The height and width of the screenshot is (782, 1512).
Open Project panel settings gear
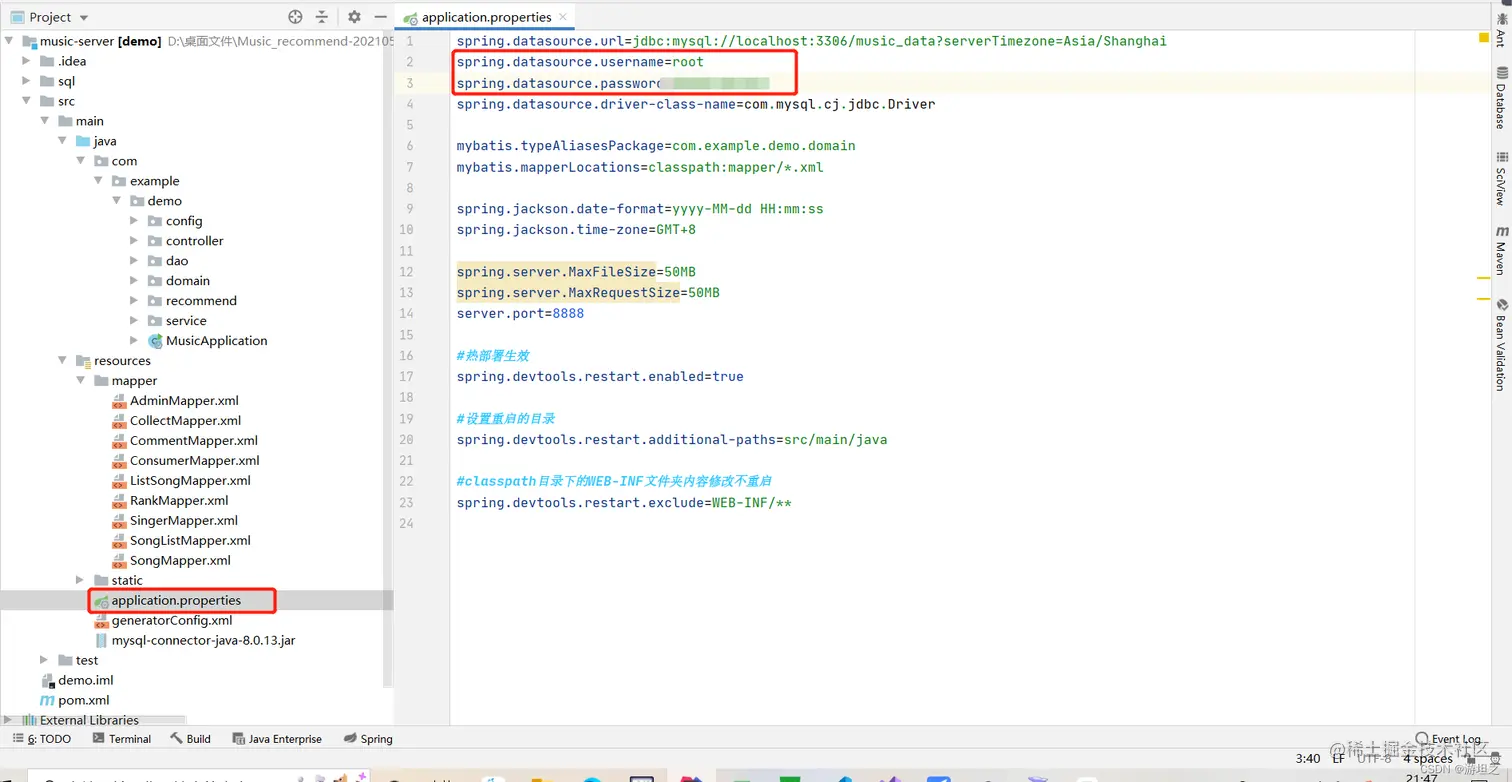point(354,17)
